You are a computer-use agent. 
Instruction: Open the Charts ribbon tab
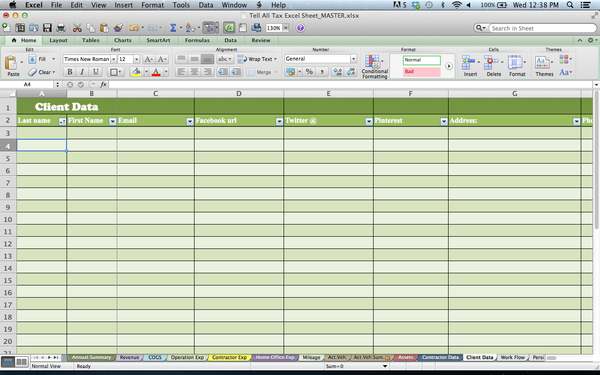pos(122,40)
